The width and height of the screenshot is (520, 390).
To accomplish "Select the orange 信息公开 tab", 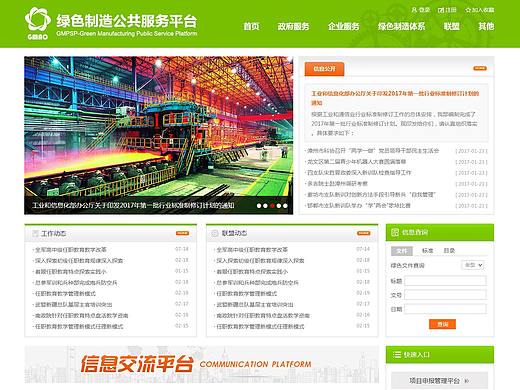I will pyautogui.click(x=324, y=69).
